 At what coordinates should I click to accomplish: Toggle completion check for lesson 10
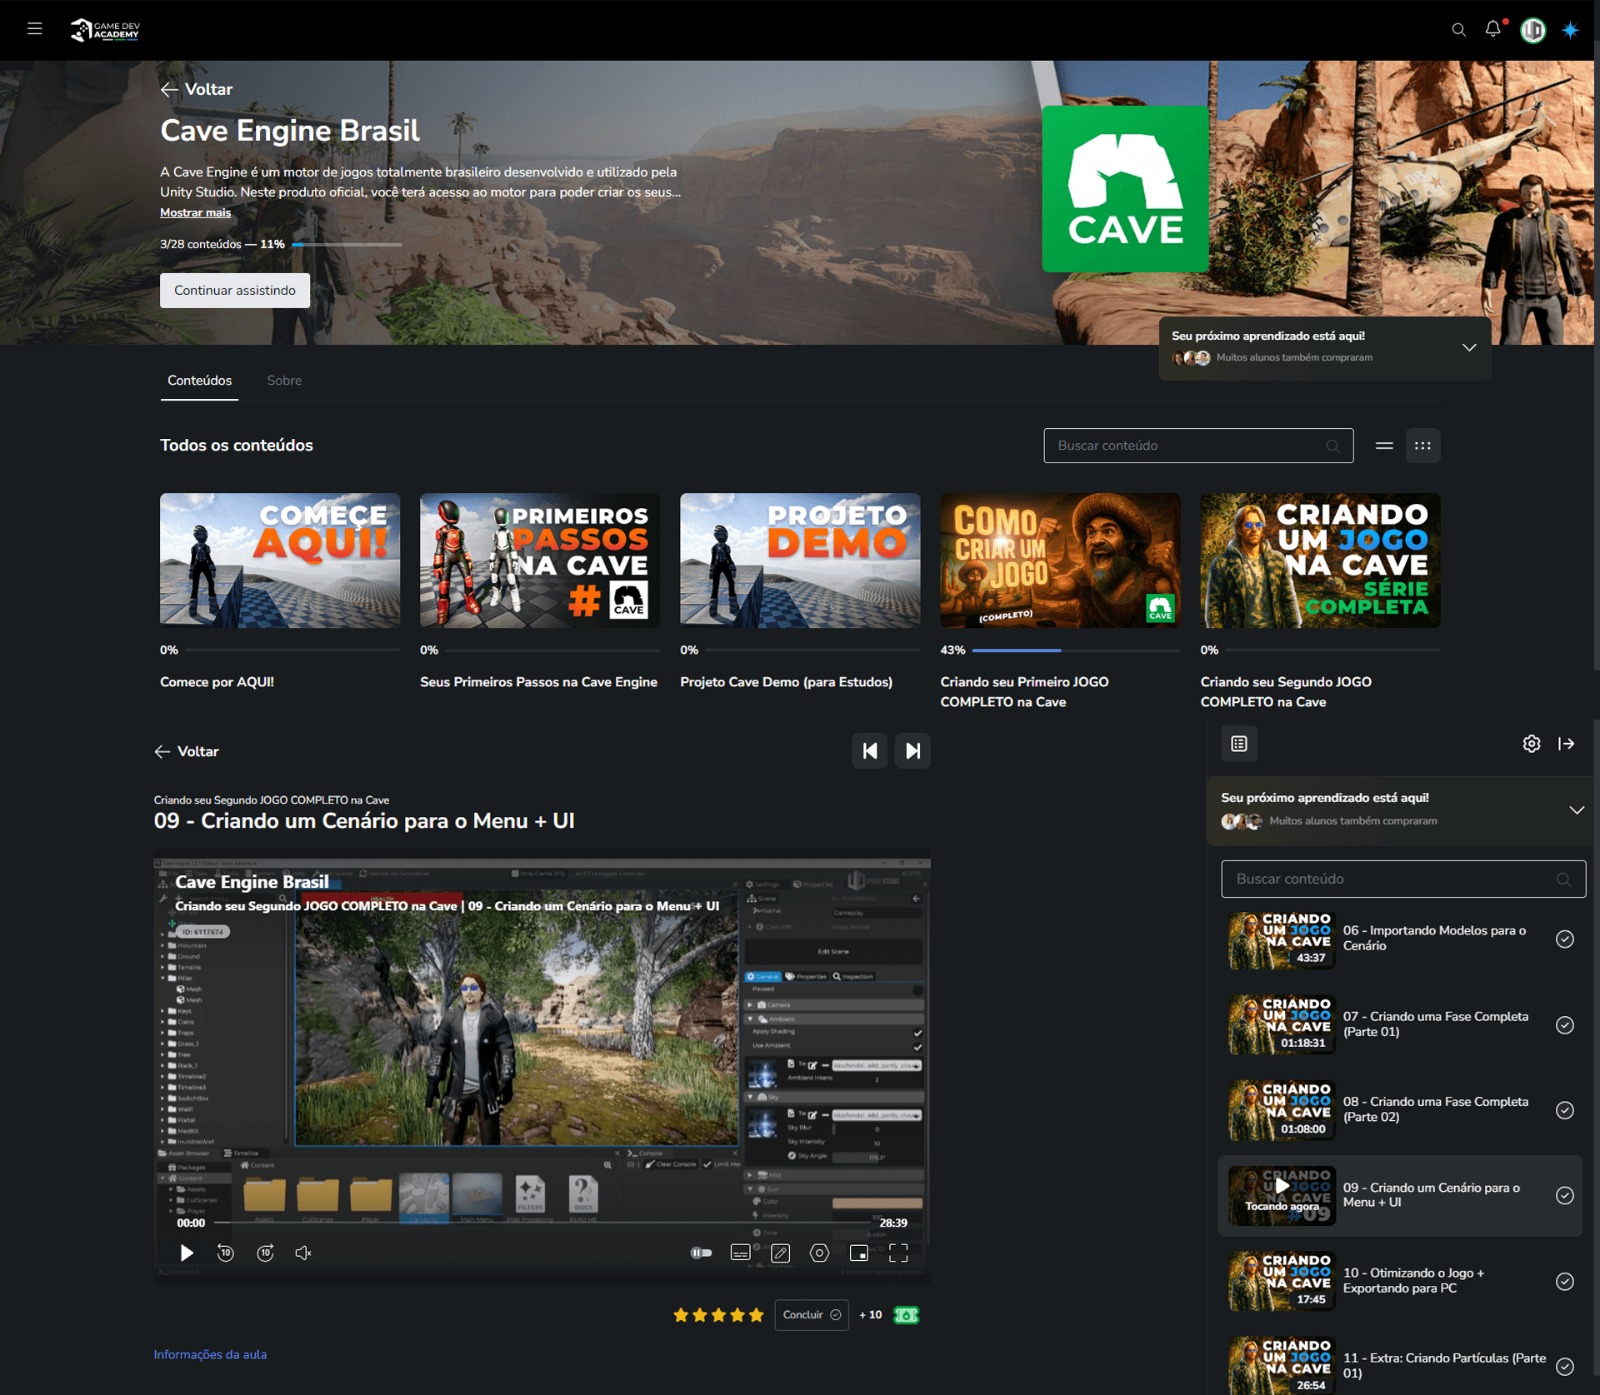1565,1281
